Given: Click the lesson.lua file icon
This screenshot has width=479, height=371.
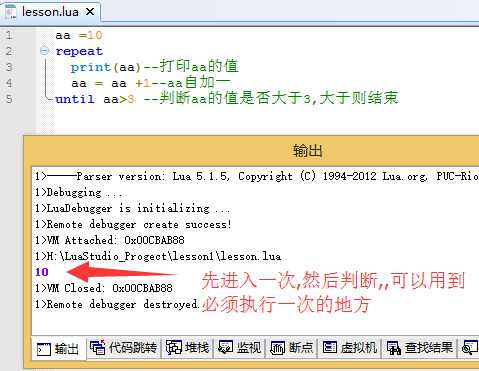Looking at the screenshot, I should (11, 12).
